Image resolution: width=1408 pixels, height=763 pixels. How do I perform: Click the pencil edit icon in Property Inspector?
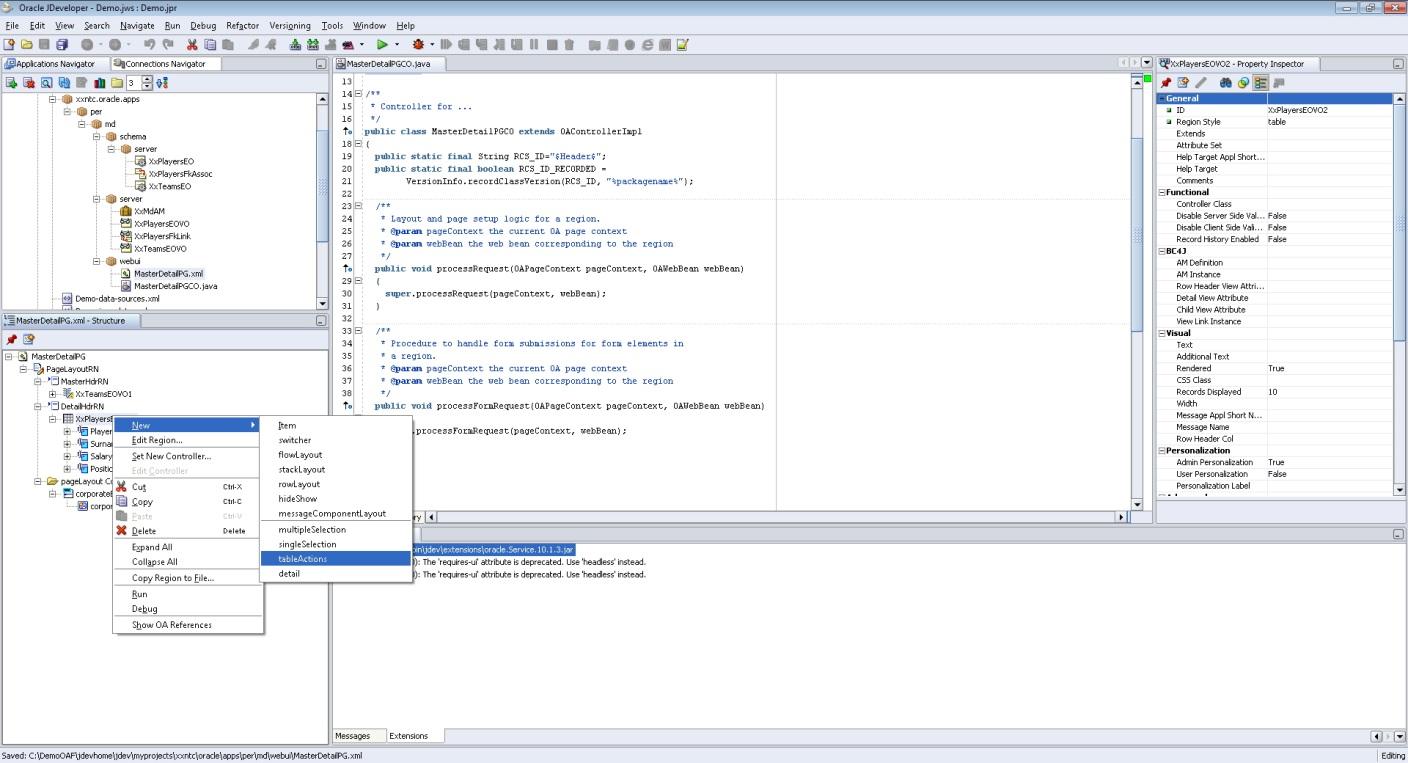point(1201,83)
